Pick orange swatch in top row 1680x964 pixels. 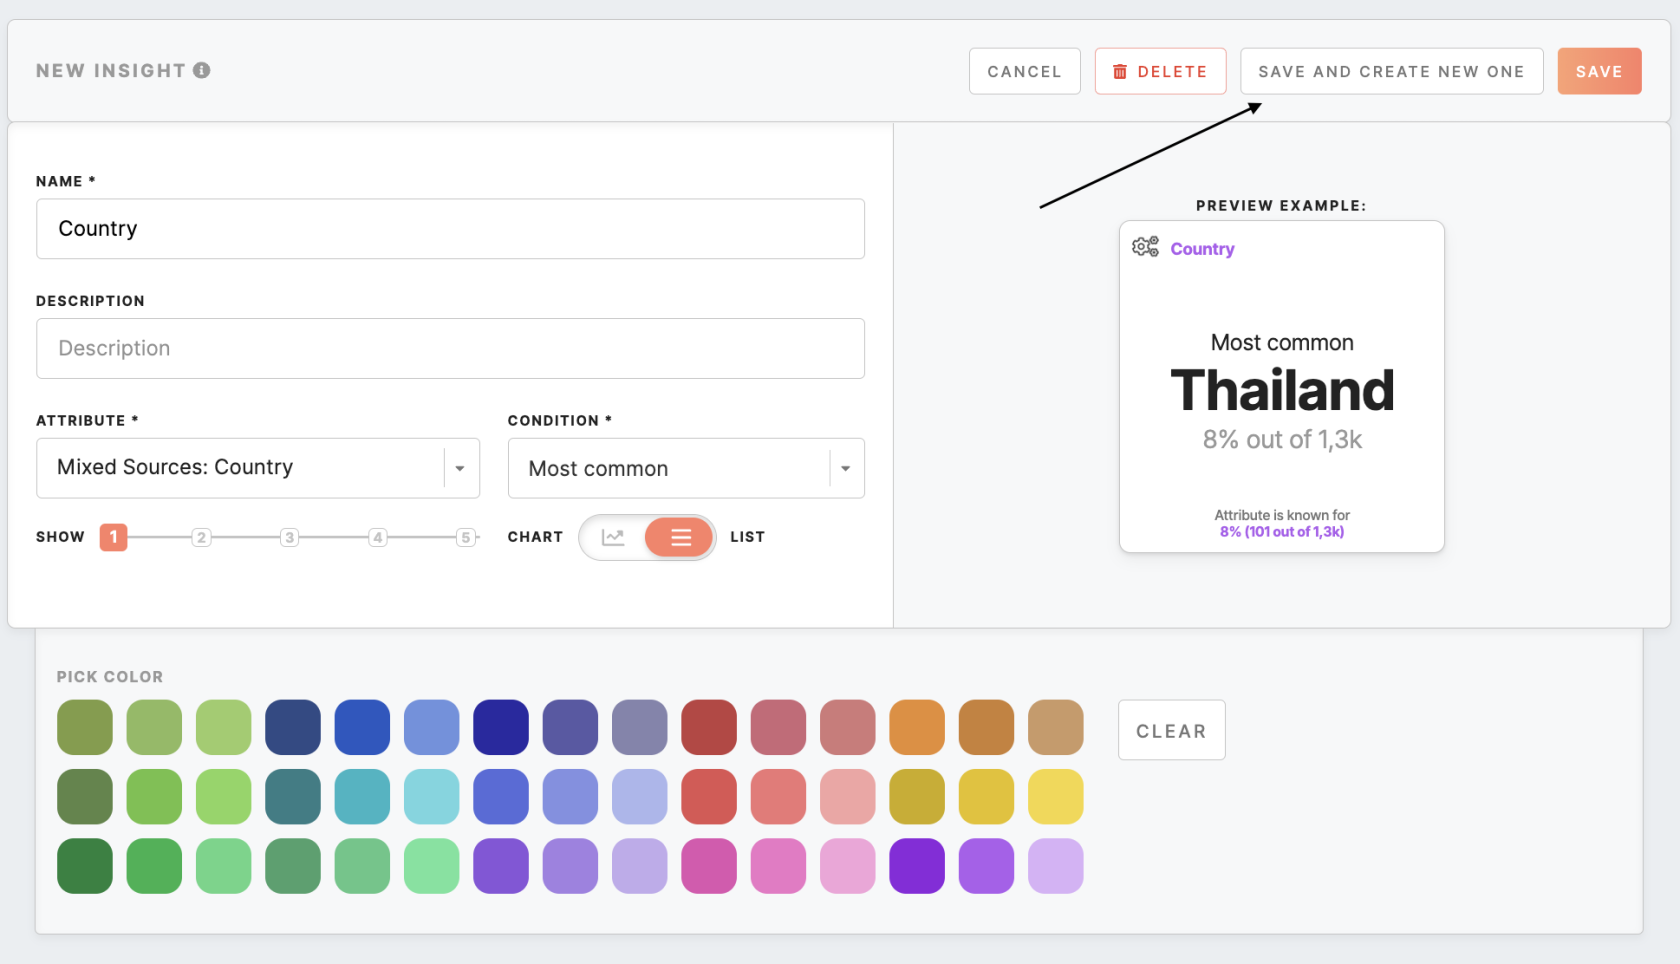(917, 727)
